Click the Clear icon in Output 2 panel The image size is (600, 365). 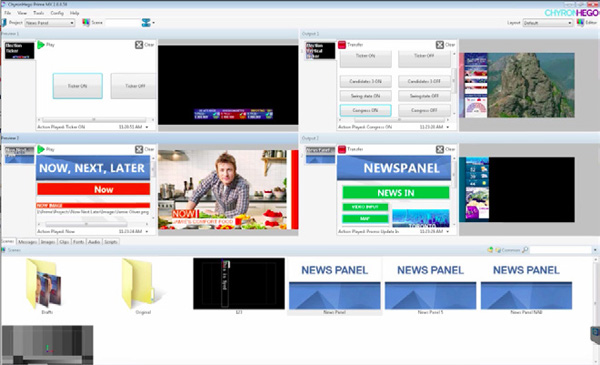pos(440,149)
